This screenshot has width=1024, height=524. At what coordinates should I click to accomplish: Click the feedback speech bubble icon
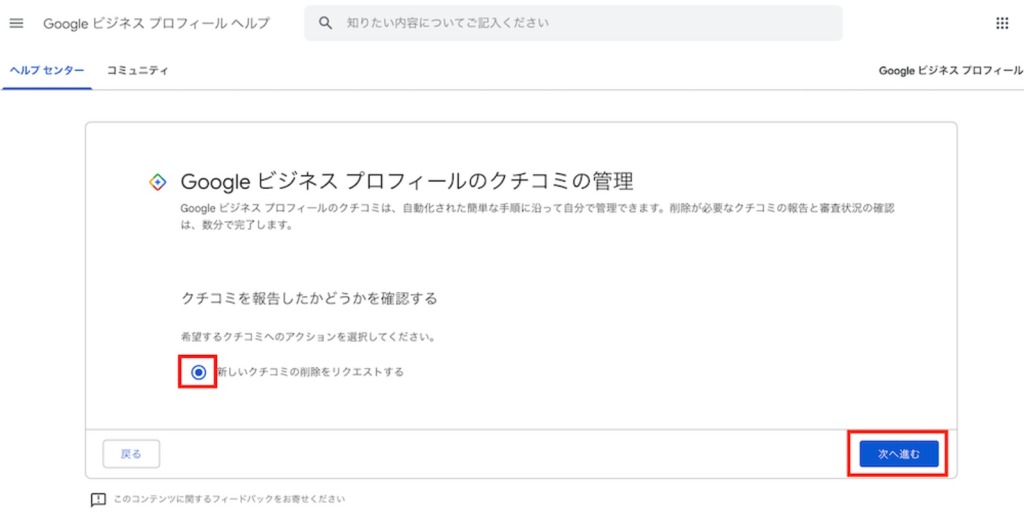point(98,499)
